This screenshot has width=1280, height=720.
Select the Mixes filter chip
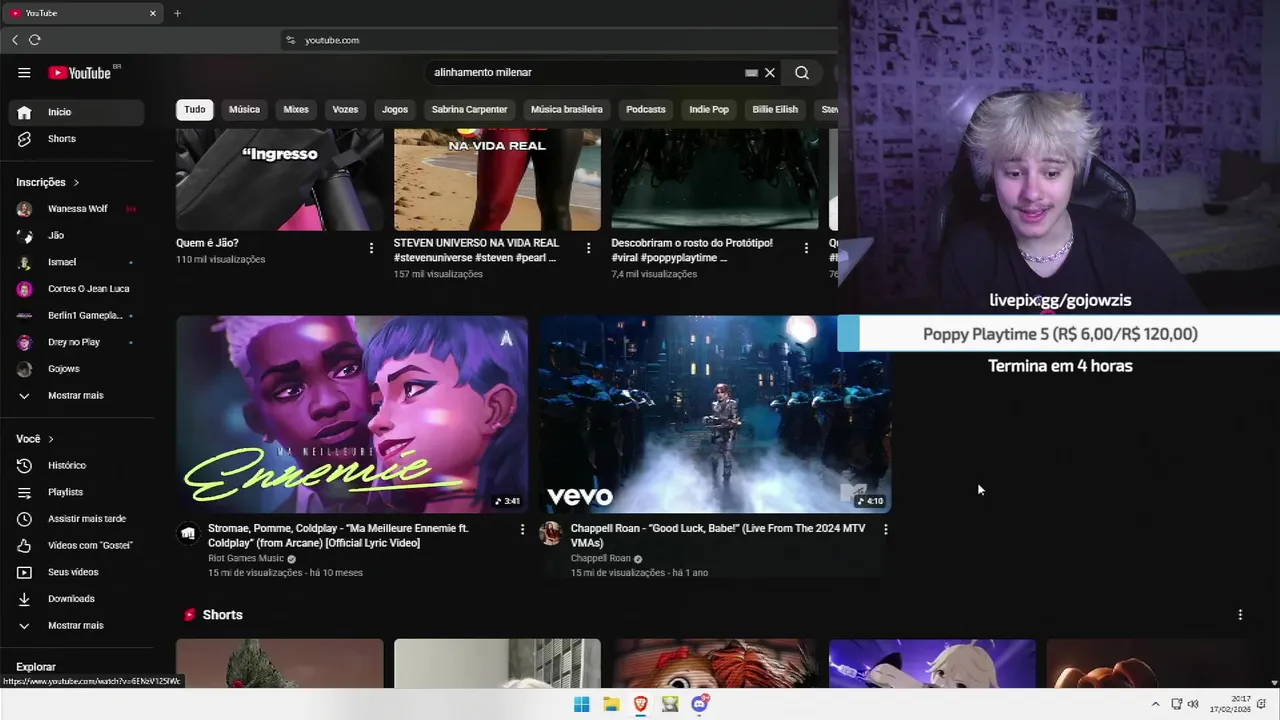296,109
